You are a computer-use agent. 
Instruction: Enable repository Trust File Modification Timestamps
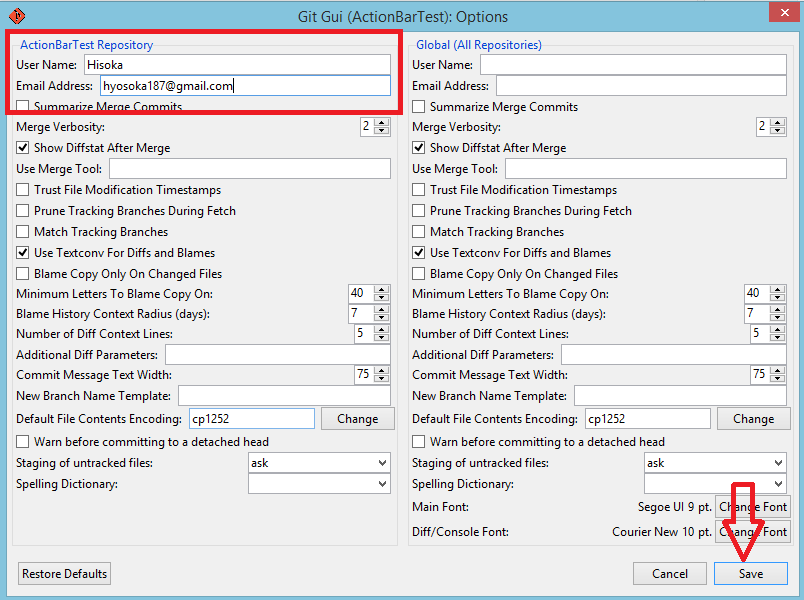[23, 190]
